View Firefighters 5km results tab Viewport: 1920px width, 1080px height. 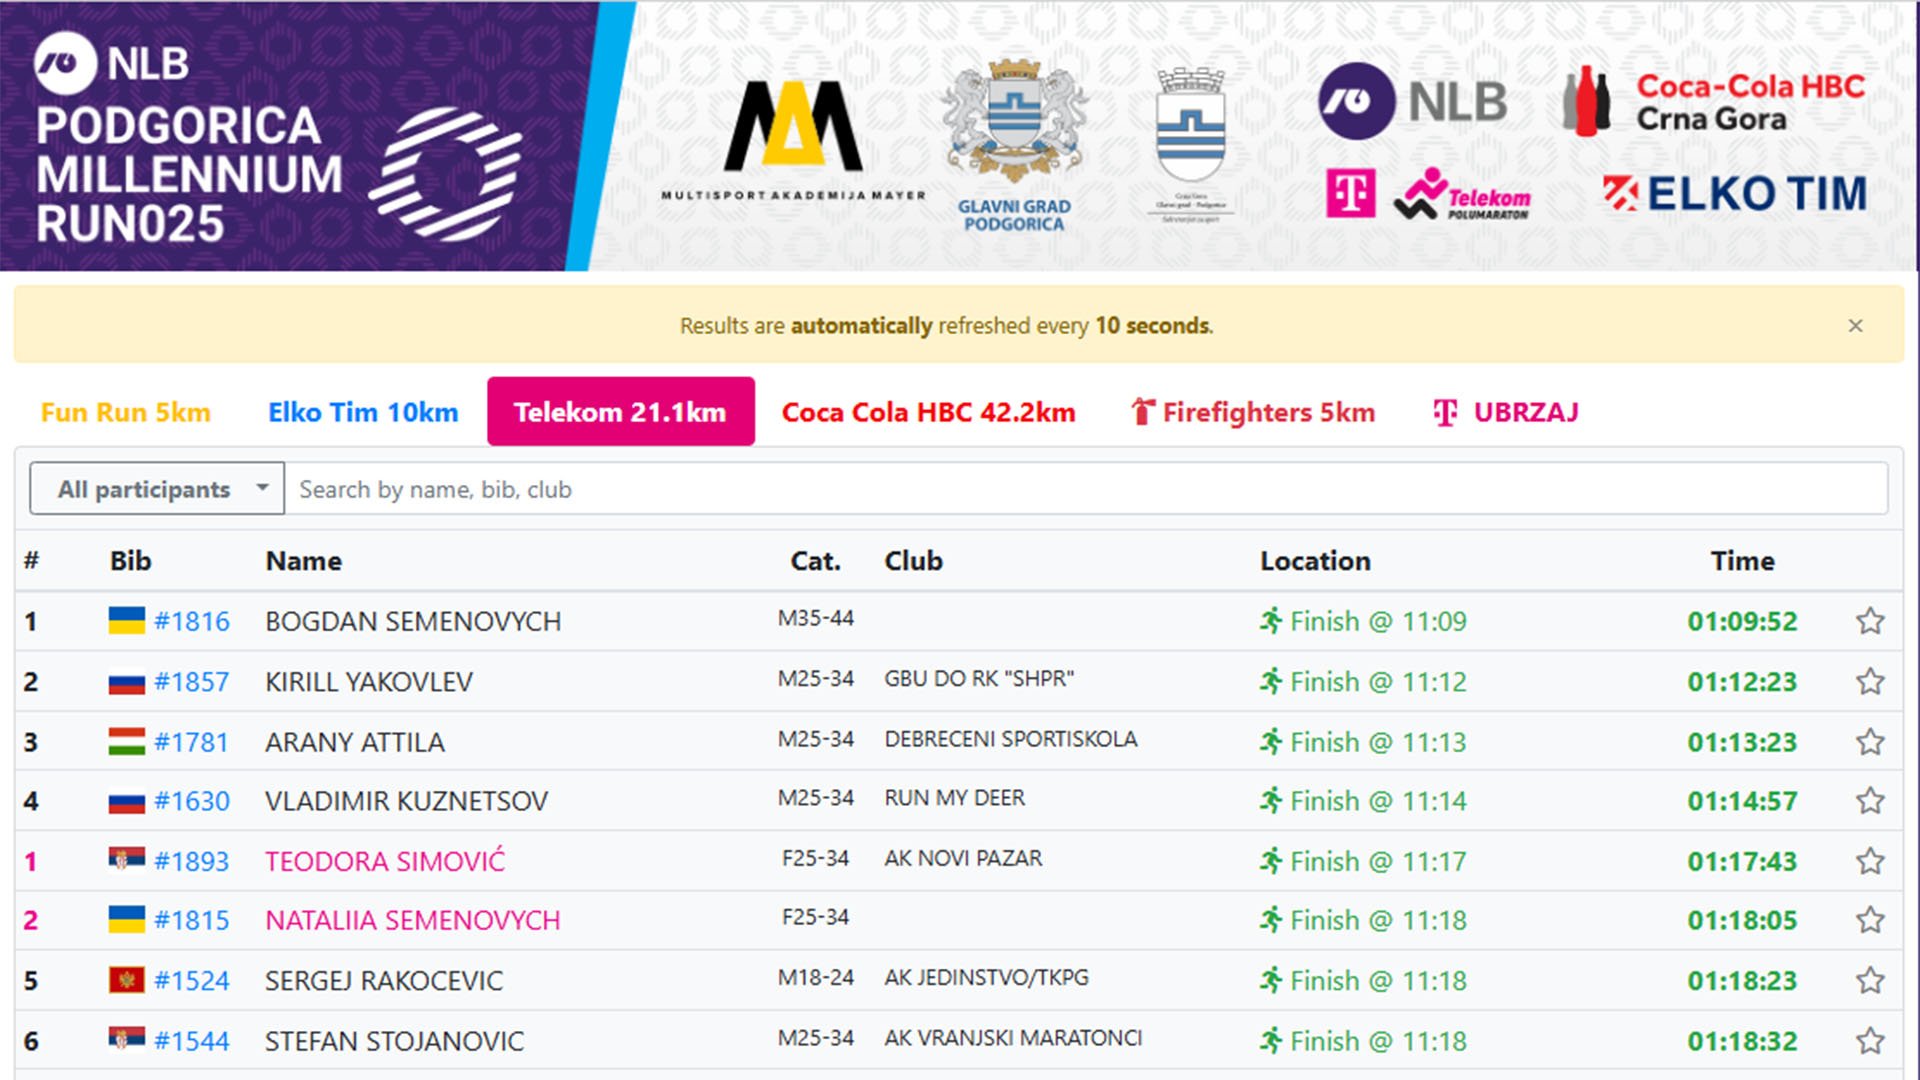[x=1253, y=412]
